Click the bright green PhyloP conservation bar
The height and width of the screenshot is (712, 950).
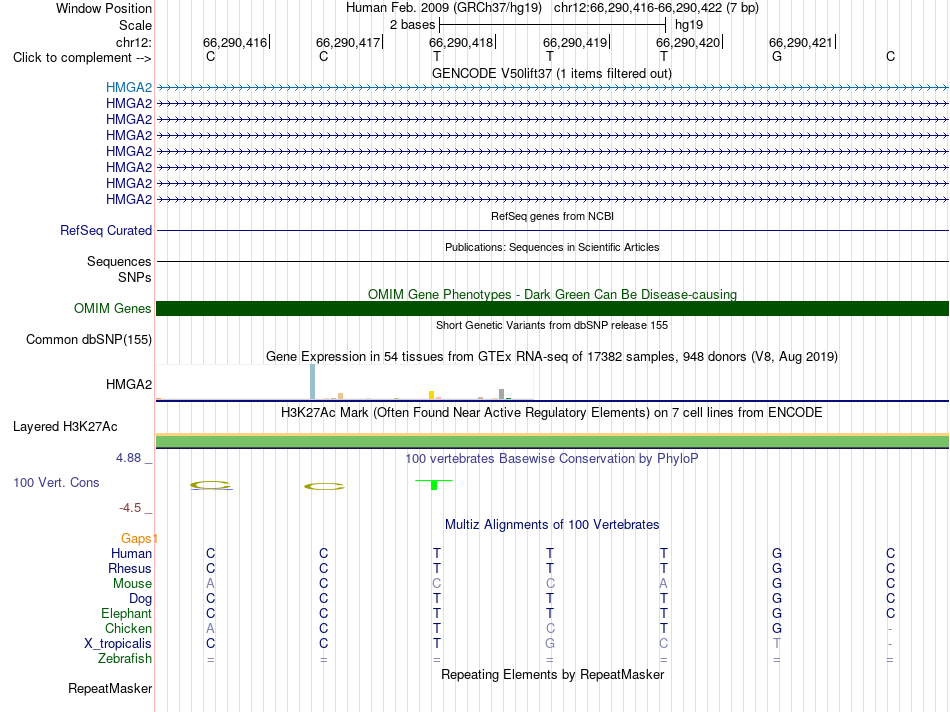434,485
